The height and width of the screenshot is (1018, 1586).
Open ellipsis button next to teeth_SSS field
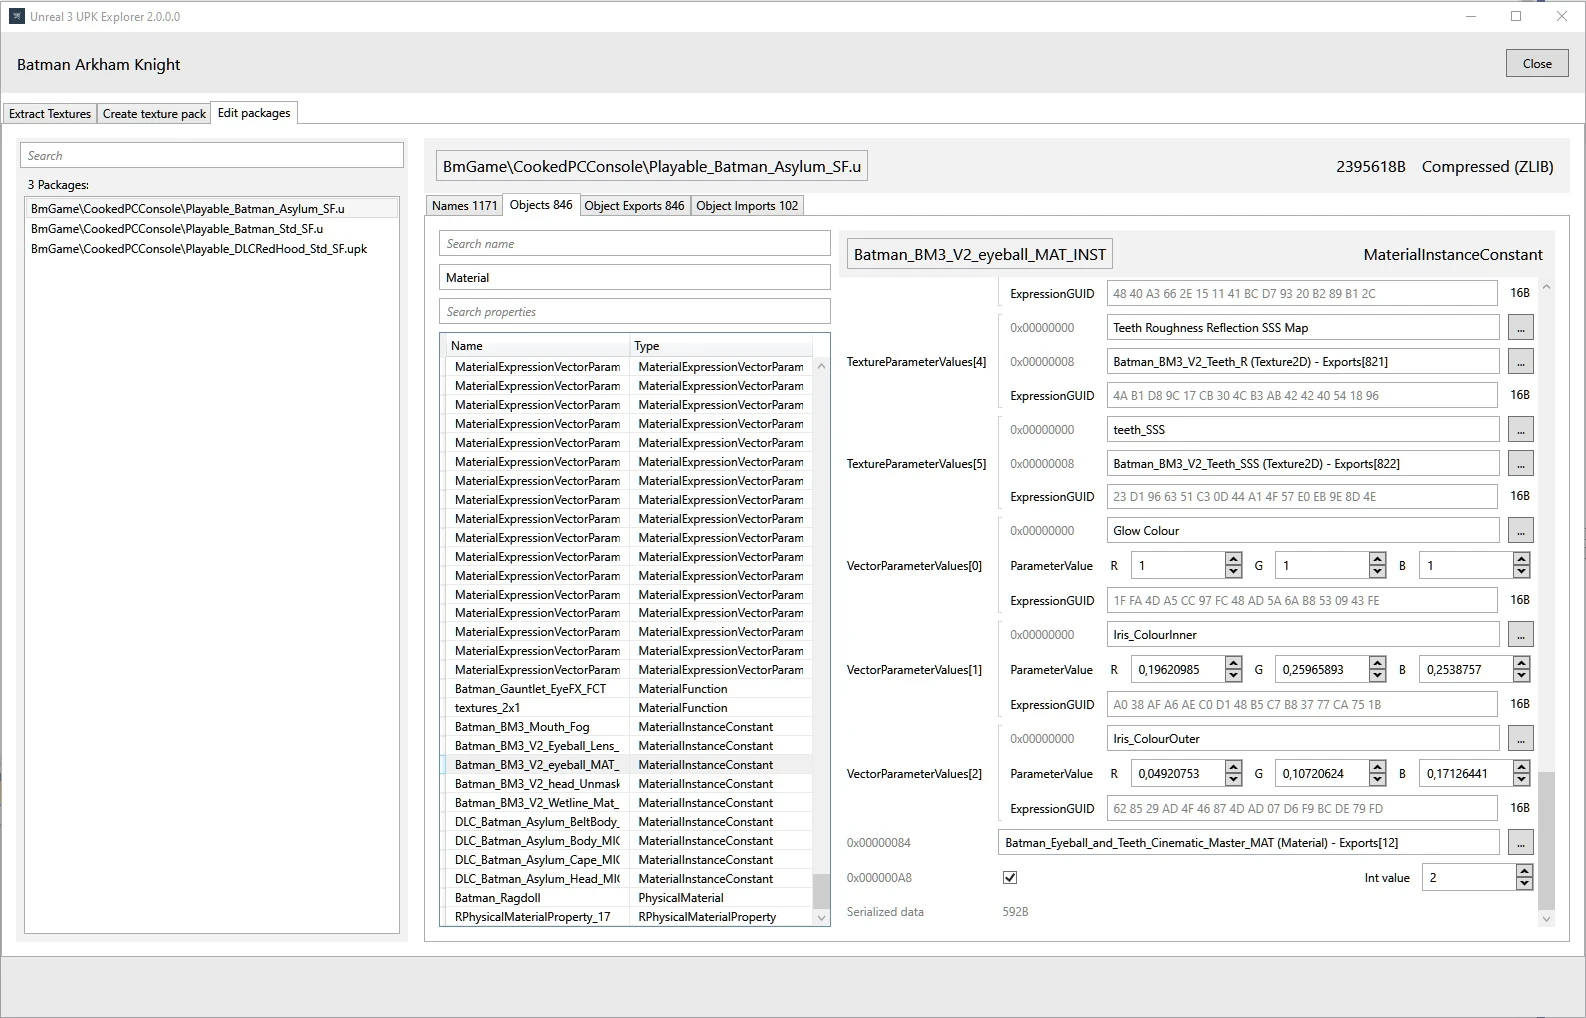click(x=1520, y=429)
